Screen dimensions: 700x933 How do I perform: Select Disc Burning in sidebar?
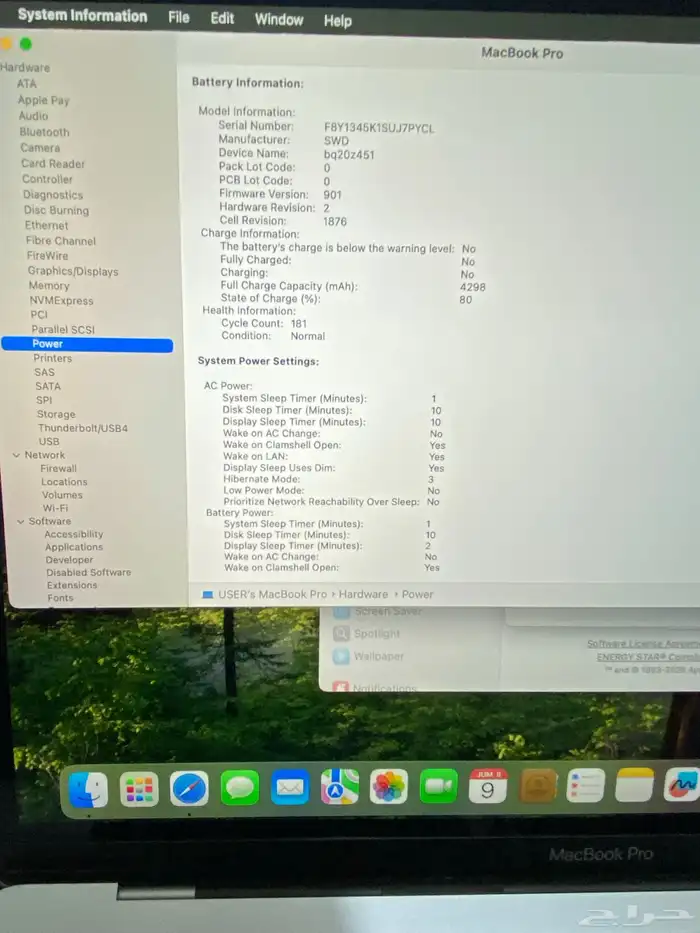(57, 210)
